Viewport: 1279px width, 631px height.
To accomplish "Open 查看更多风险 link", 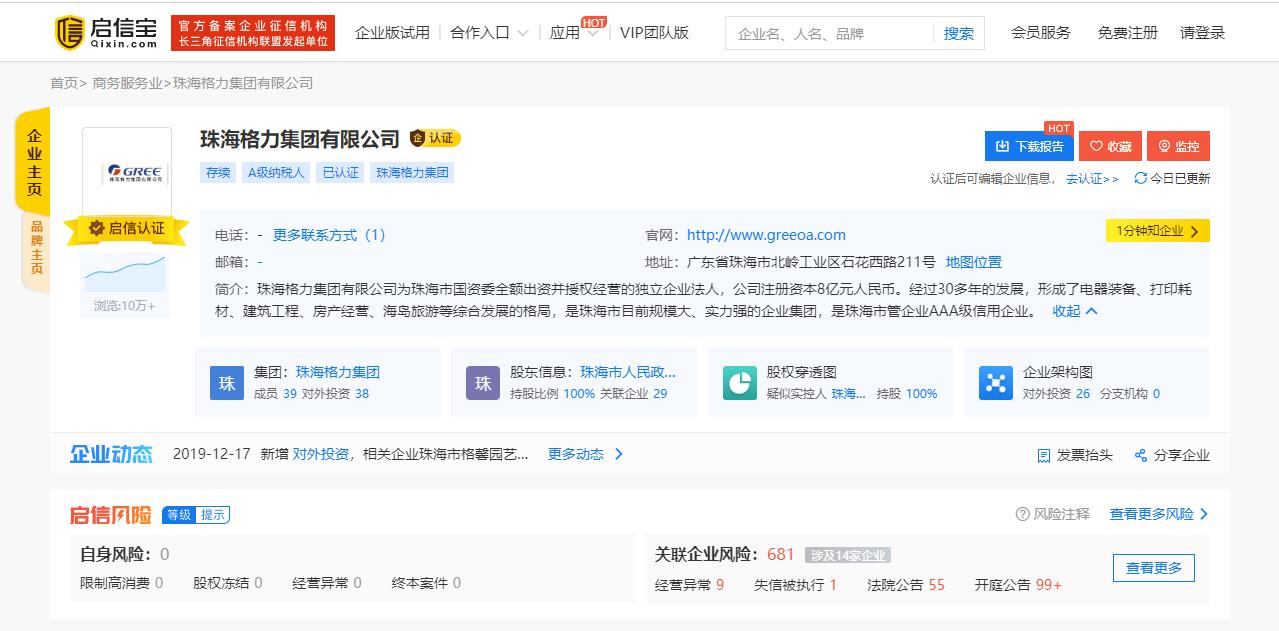I will coord(1159,514).
